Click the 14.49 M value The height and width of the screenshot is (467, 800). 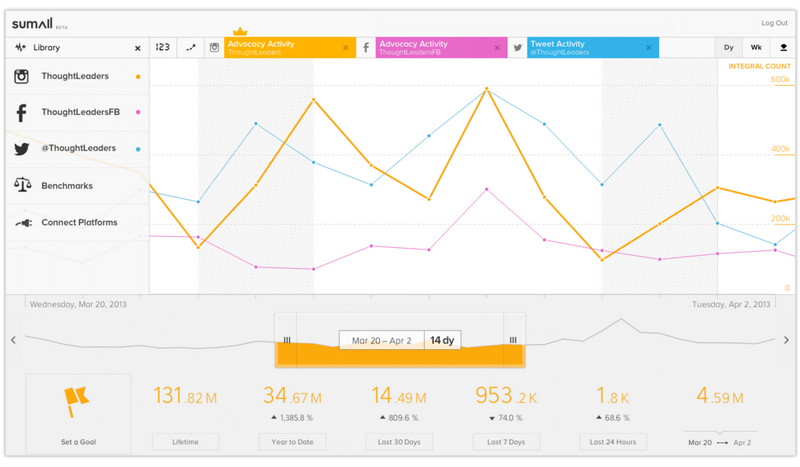pos(399,396)
